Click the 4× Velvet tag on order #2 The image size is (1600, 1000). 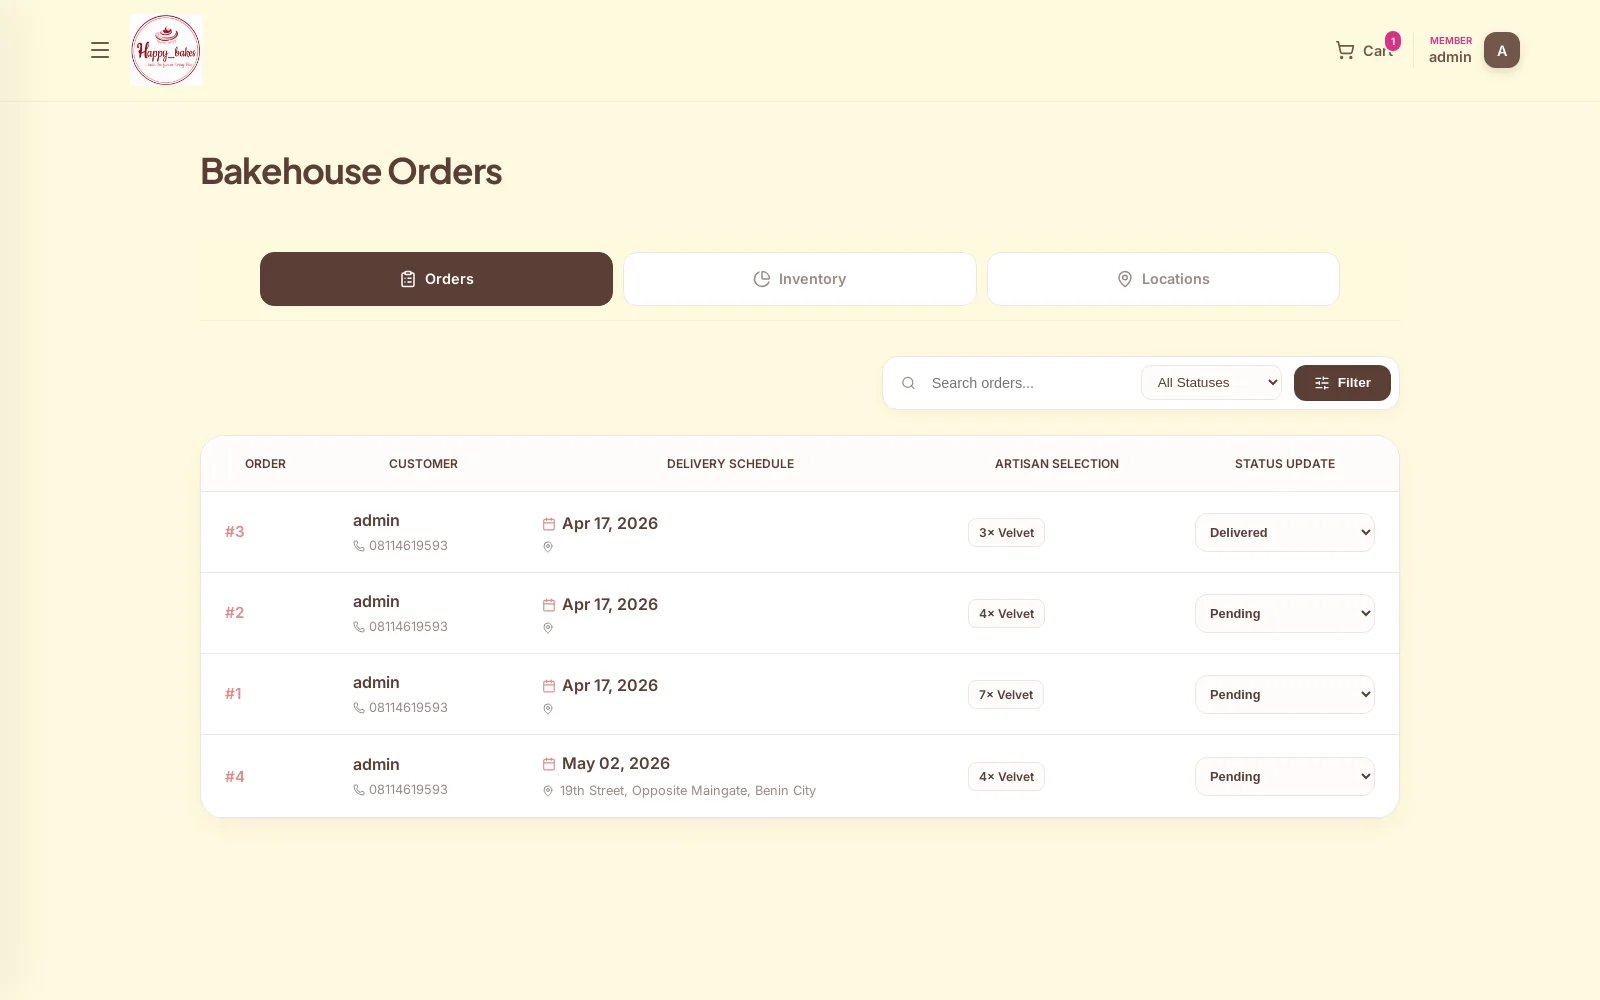(x=1006, y=614)
